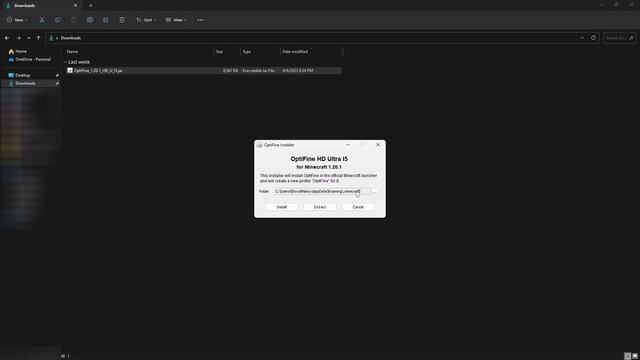Go forward with the right arrow
Image resolution: width=640 pixels, height=360 pixels.
18,38
